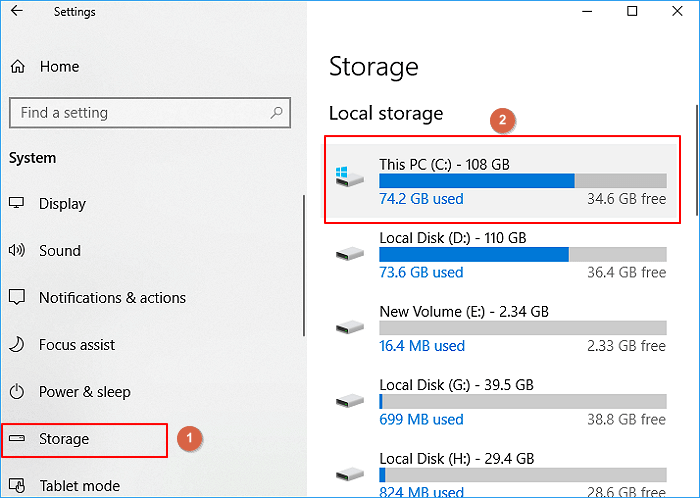Open Local Disk (G:) storage details
This screenshot has height=498, width=700.
[x=458, y=385]
